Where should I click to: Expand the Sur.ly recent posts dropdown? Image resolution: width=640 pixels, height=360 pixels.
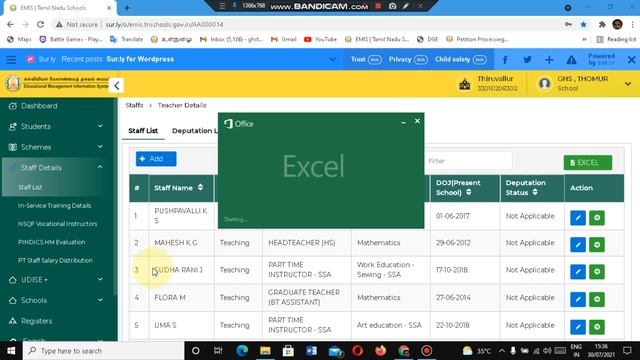333,60
